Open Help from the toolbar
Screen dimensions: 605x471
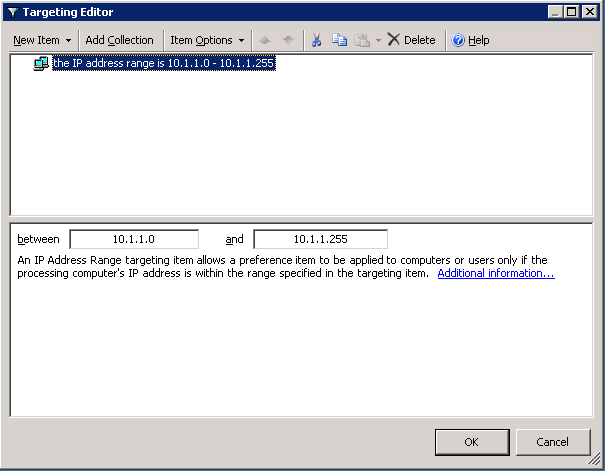(x=470, y=40)
